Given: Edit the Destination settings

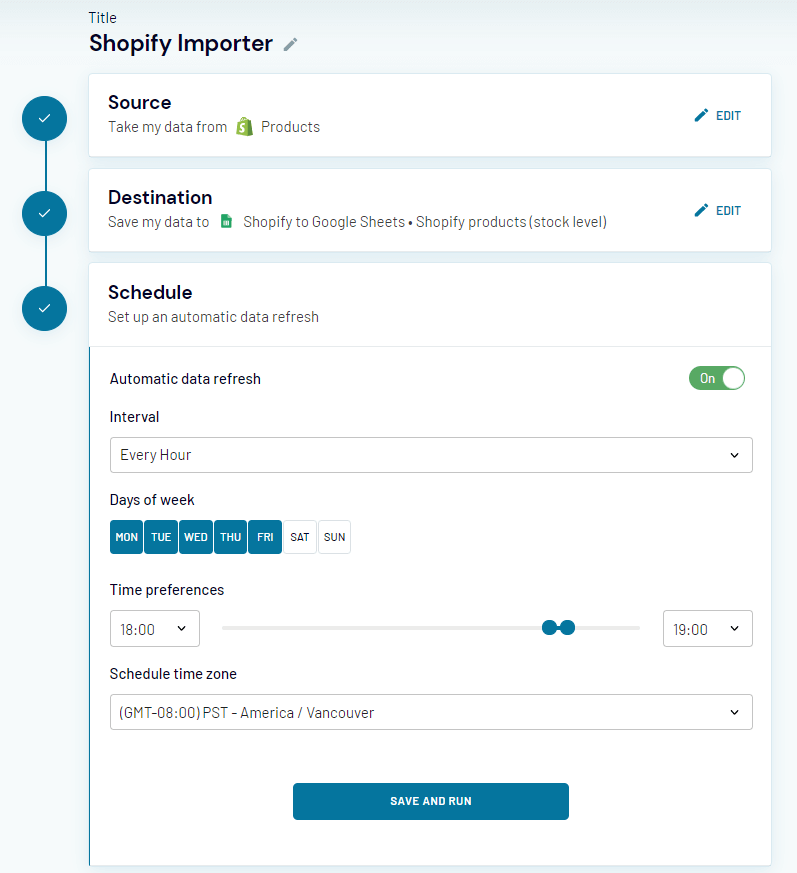Looking at the screenshot, I should pos(718,210).
